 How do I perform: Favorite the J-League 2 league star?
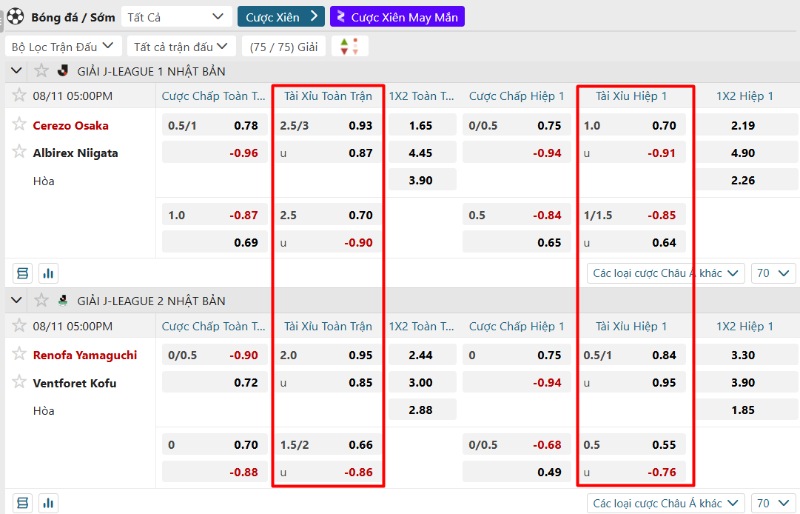point(41,300)
